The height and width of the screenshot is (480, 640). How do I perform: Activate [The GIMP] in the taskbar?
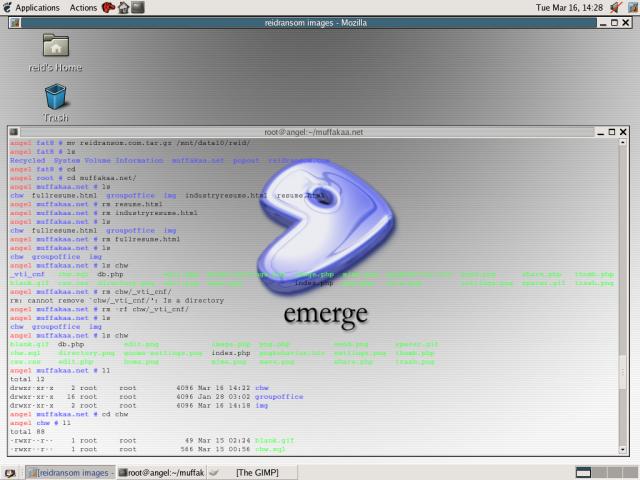point(250,472)
